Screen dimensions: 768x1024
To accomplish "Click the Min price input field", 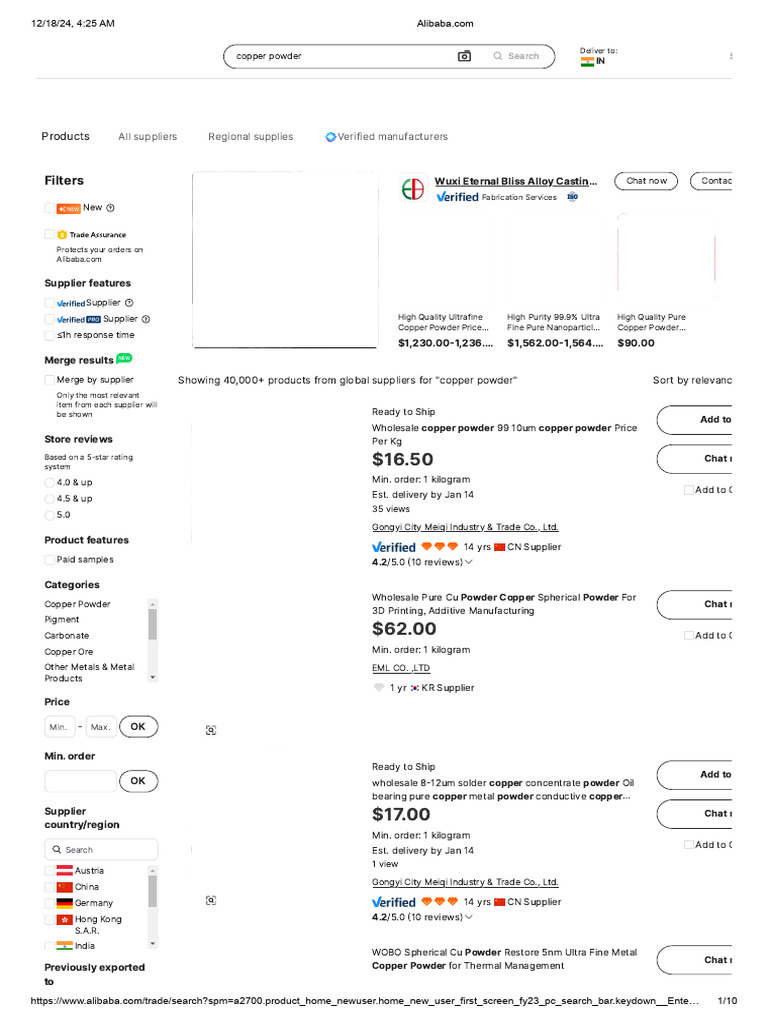I will (59, 727).
